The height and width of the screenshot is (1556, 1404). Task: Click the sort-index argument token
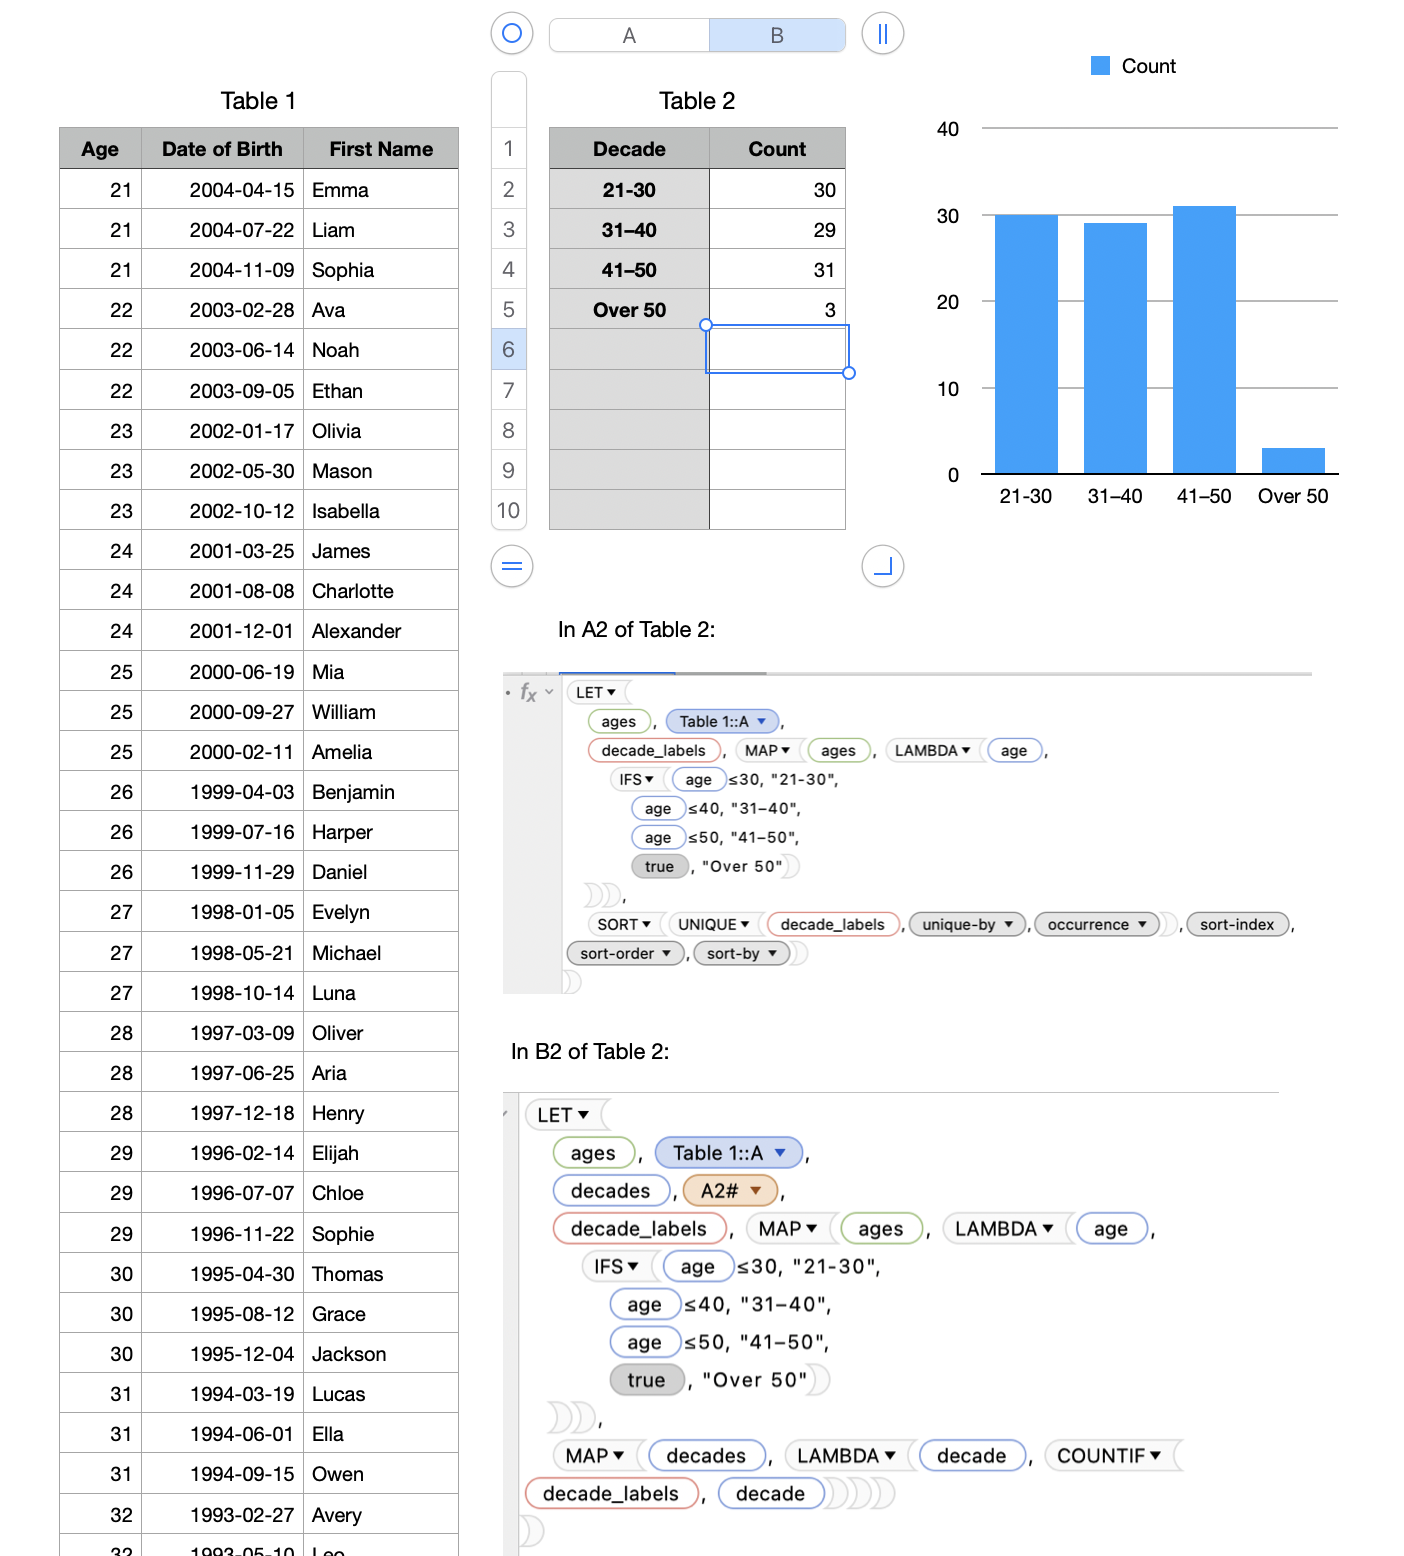[1237, 925]
